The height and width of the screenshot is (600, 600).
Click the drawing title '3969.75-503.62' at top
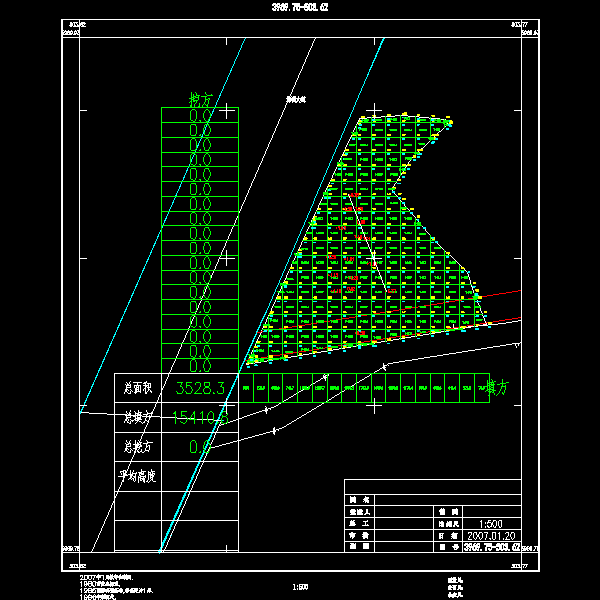[x=300, y=7]
